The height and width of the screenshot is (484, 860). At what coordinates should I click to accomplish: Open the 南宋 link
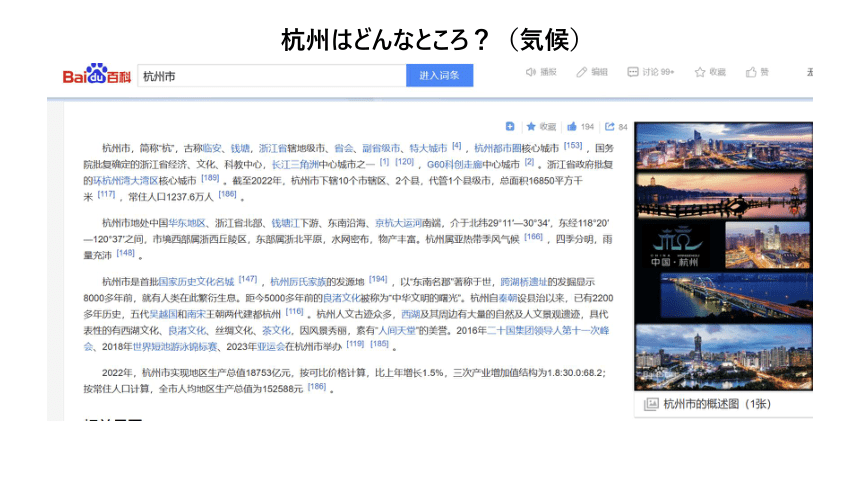(x=196, y=314)
